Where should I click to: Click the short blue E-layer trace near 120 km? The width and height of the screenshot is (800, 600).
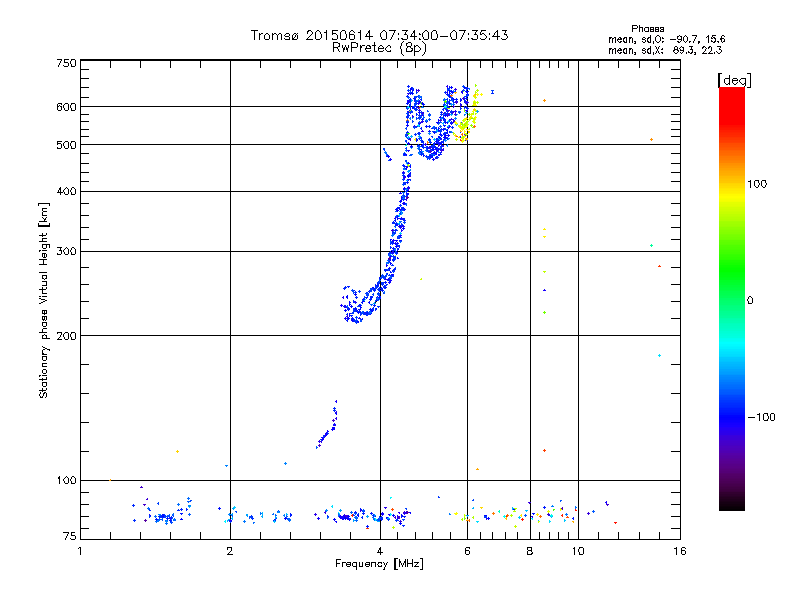tap(327, 424)
